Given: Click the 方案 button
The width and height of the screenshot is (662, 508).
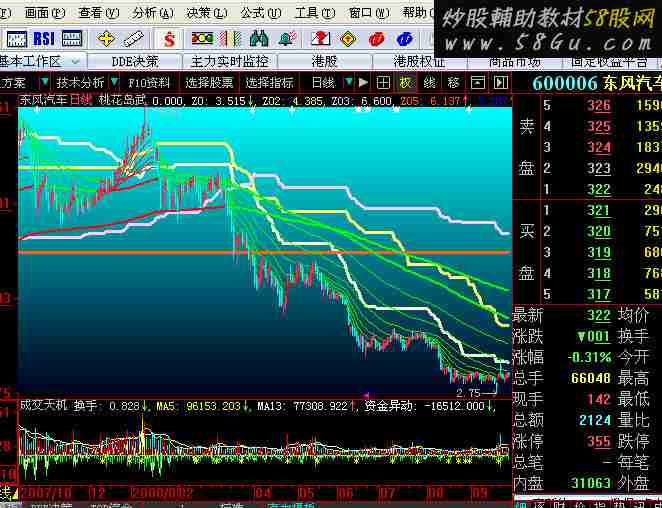Looking at the screenshot, I should (x=13, y=82).
